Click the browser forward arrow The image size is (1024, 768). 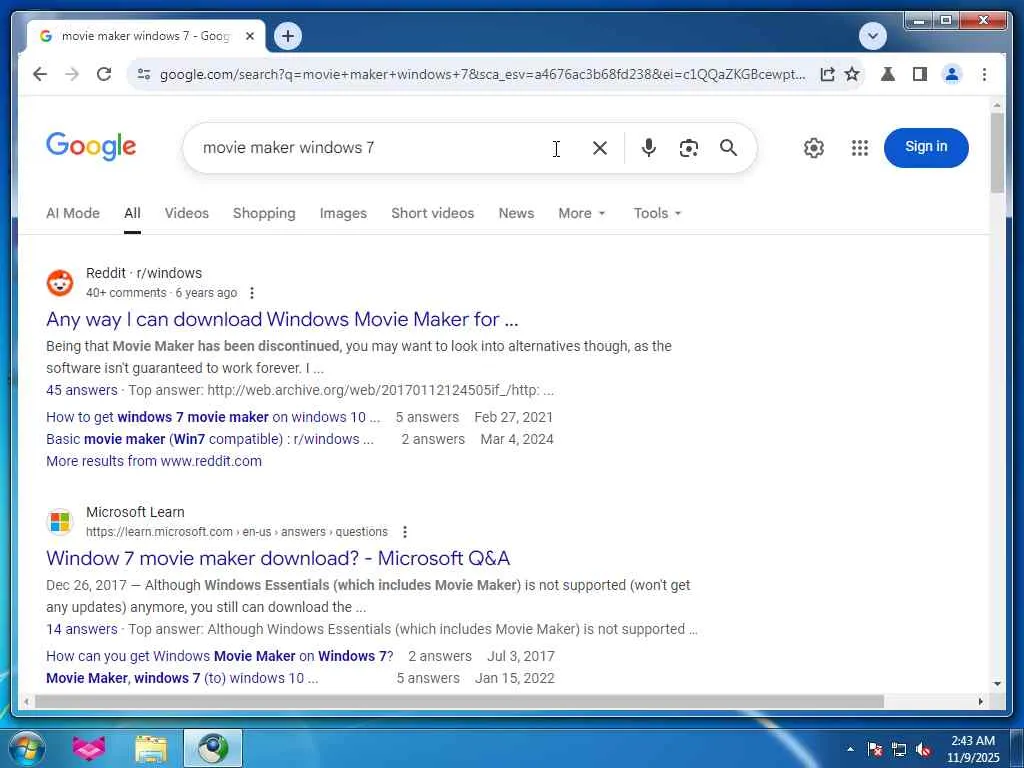pos(72,74)
